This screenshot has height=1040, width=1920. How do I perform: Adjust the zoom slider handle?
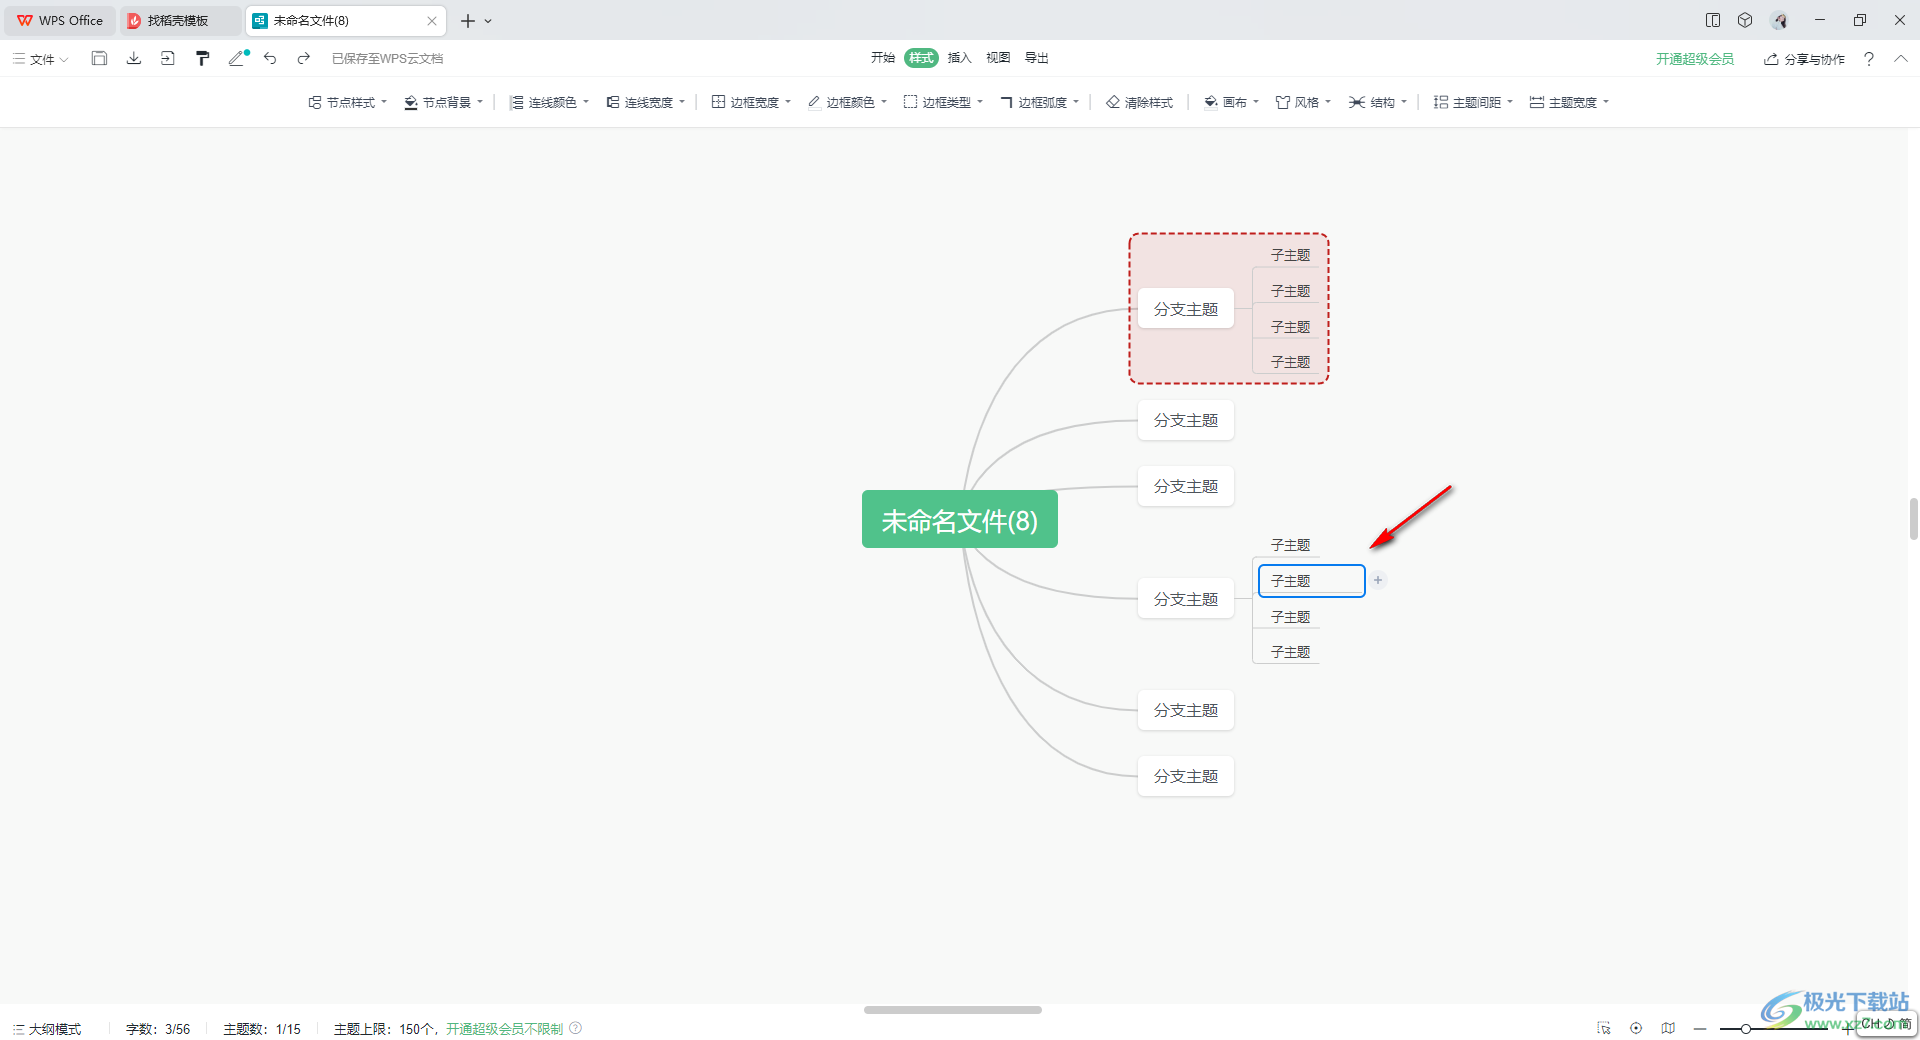coord(1745,1029)
